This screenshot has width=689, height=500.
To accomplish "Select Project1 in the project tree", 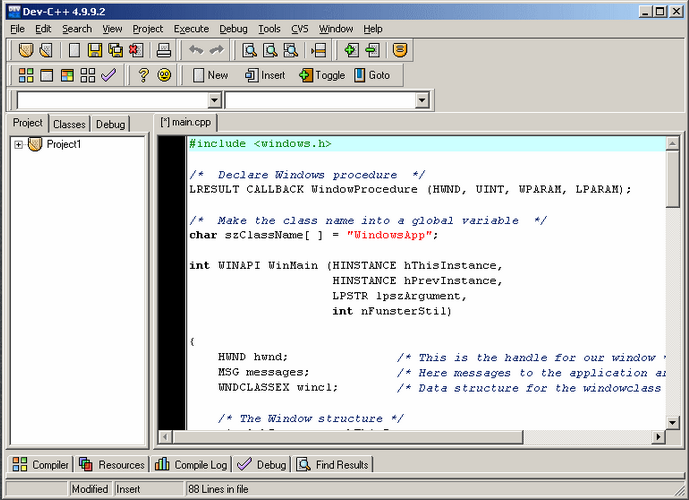I will click(x=64, y=145).
